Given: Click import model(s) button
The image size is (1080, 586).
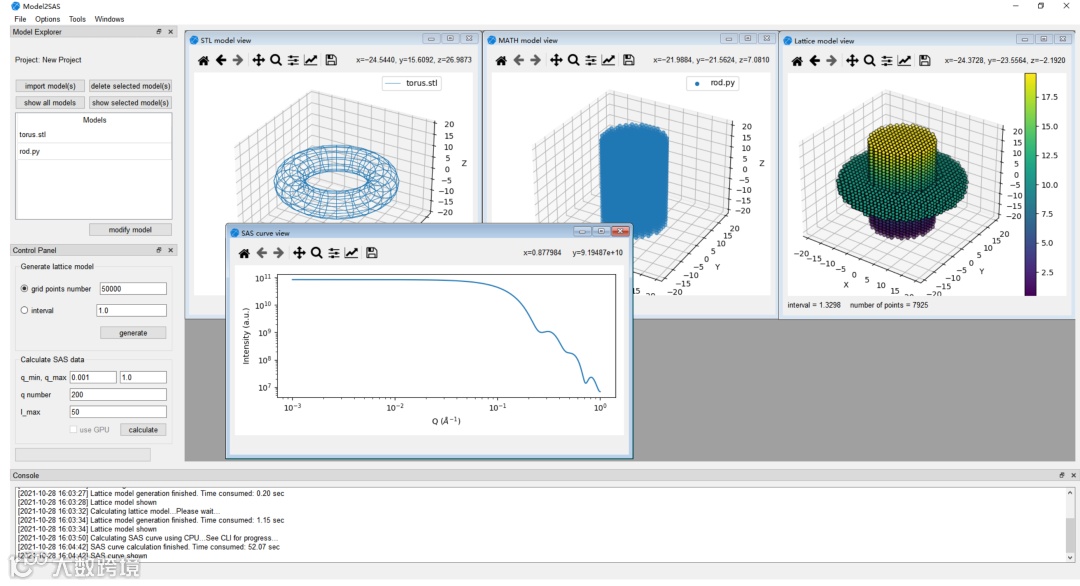Looking at the screenshot, I should (50, 86).
